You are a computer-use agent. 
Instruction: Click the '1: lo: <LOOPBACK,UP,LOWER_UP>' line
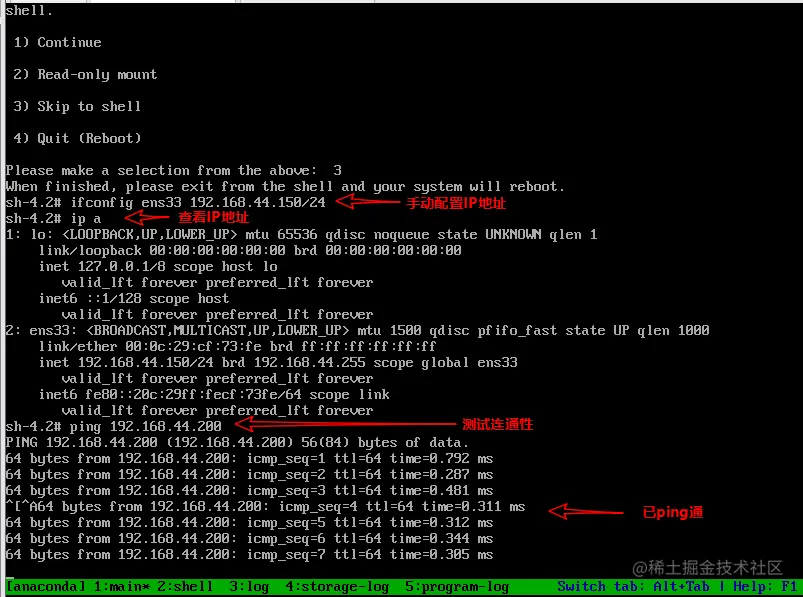pos(301,234)
